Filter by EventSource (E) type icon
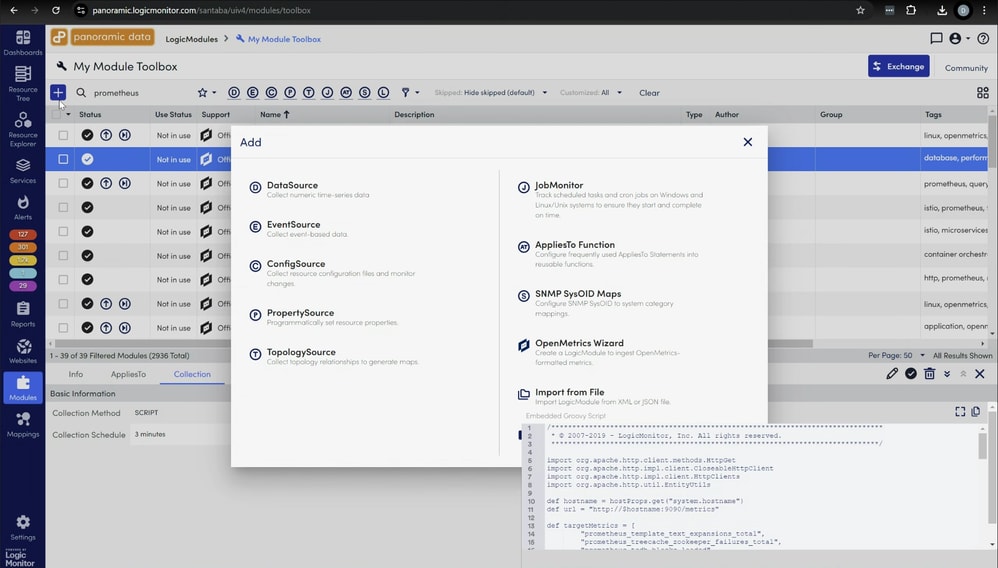The height and width of the screenshot is (568, 998). pos(253,92)
